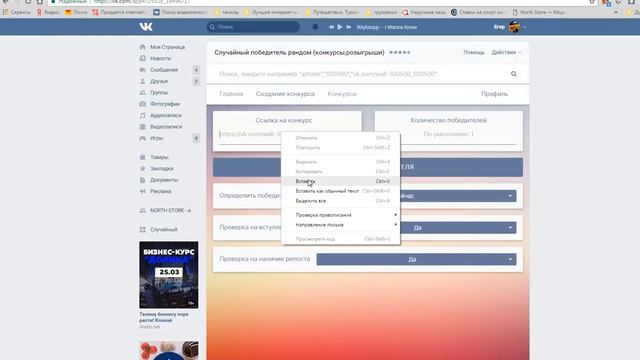Click Количество победителей input field

(449, 135)
